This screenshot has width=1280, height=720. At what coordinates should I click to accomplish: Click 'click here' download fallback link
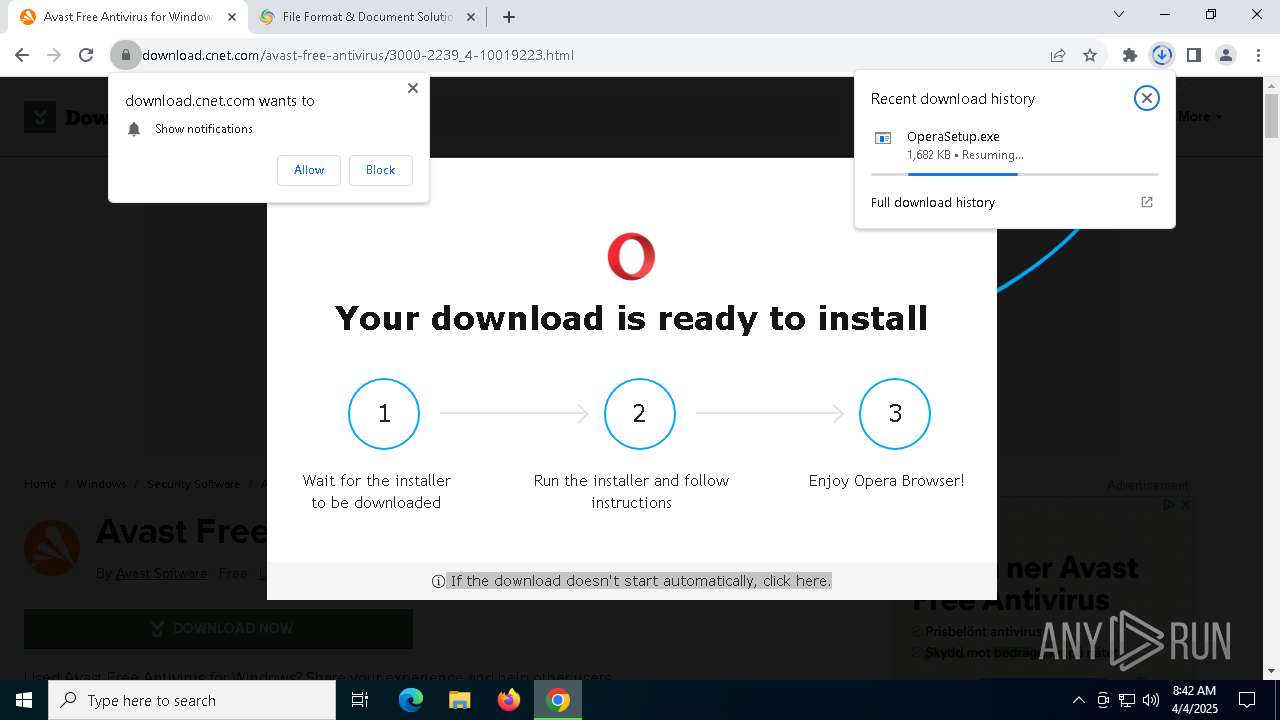tap(796, 581)
